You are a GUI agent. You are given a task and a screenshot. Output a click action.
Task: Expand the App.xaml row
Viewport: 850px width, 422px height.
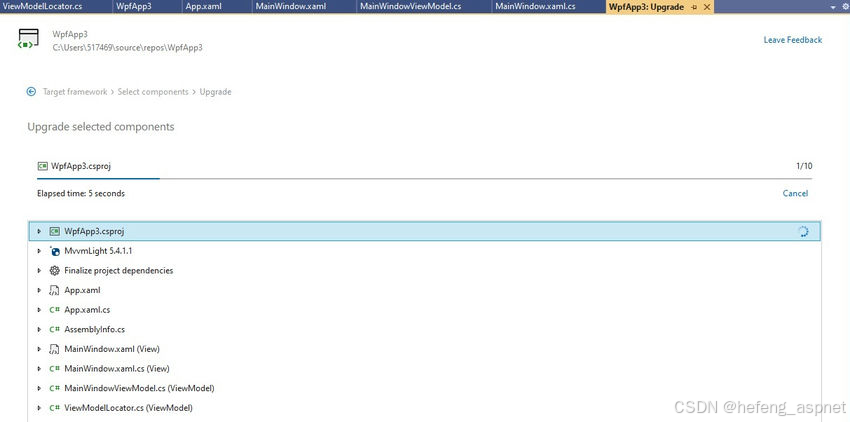point(39,290)
